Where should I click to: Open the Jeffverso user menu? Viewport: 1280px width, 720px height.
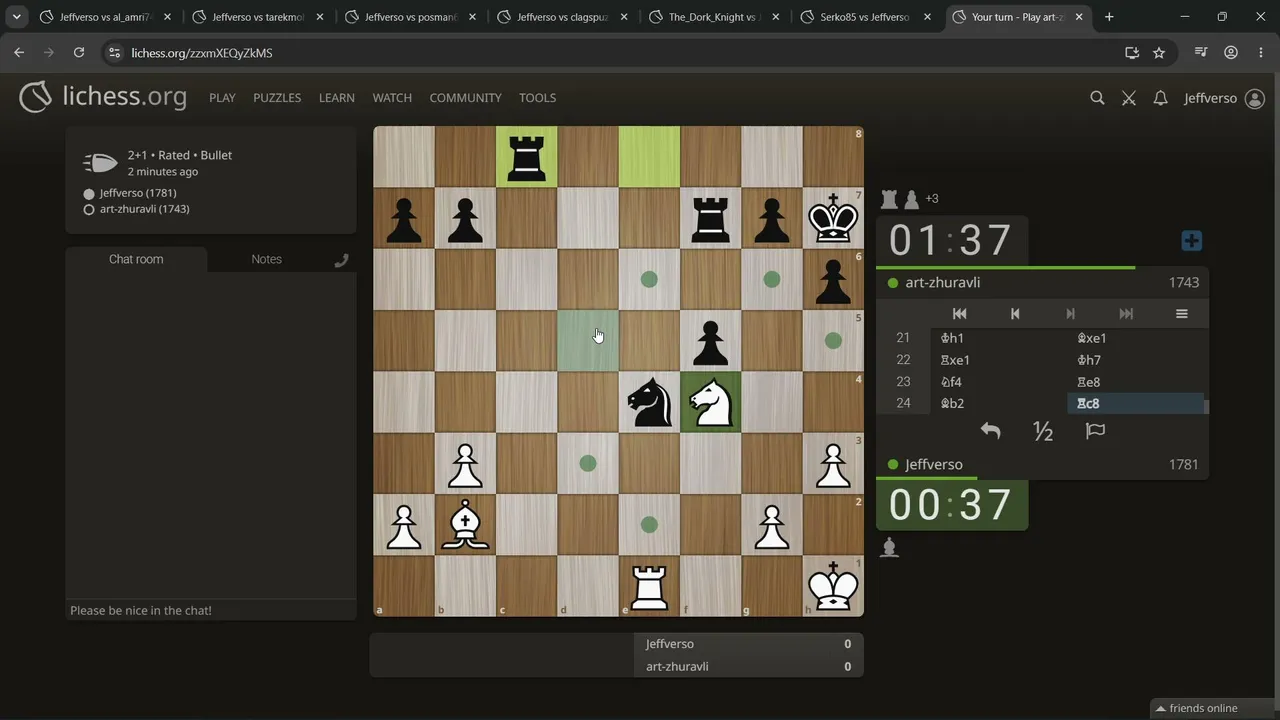(1224, 98)
